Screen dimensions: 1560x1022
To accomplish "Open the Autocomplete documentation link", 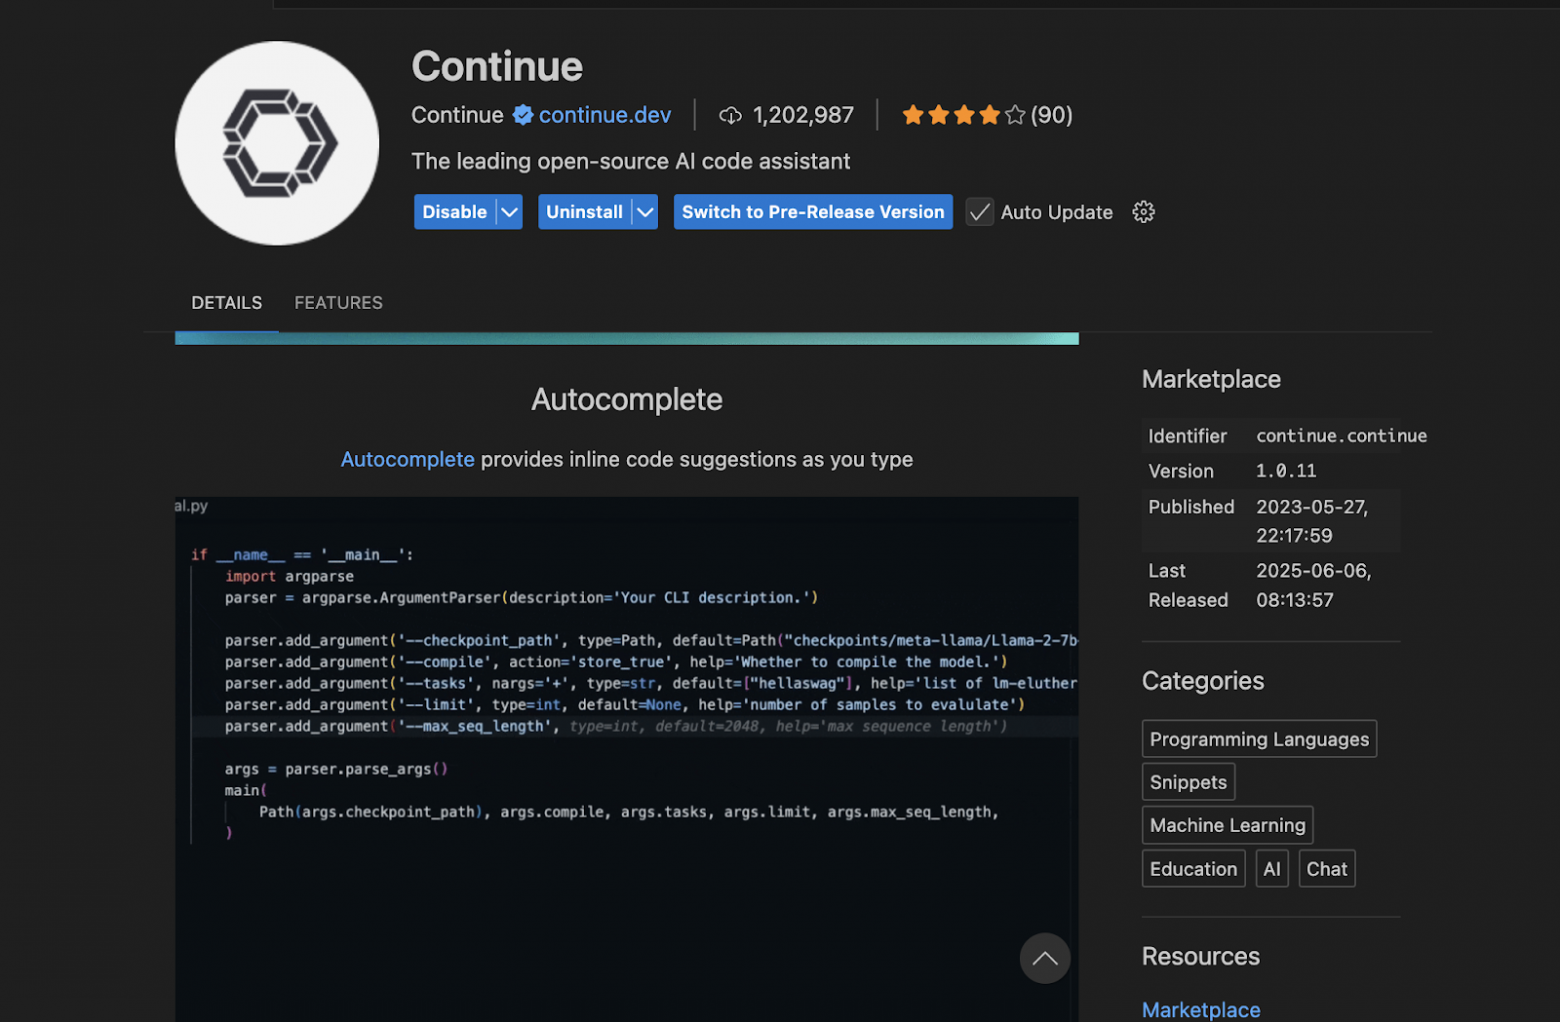I will tap(407, 459).
